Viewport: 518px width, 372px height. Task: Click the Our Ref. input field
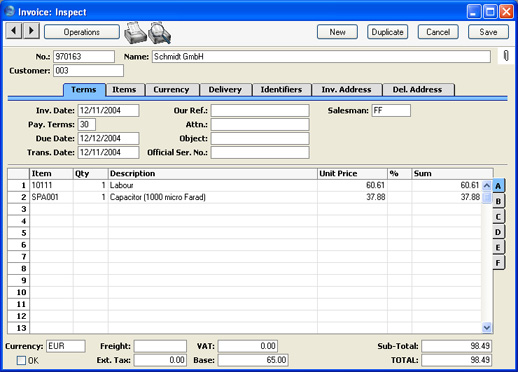point(260,111)
